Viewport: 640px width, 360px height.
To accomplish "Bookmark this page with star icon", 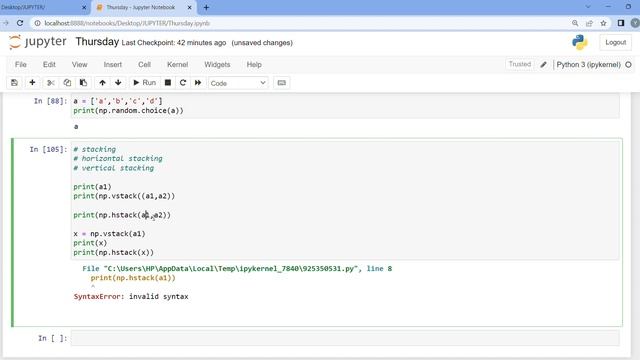I will (x=603, y=23).
